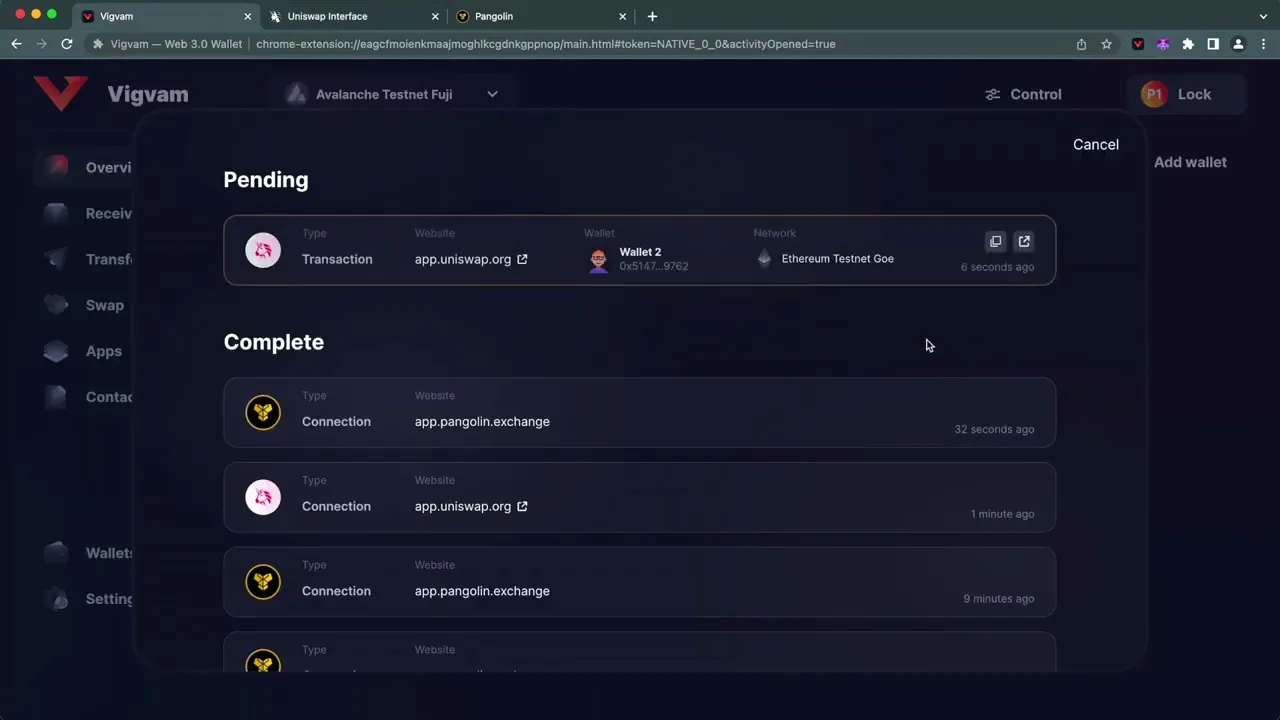Go back in browser history
The width and height of the screenshot is (1280, 720).
coord(16,44)
